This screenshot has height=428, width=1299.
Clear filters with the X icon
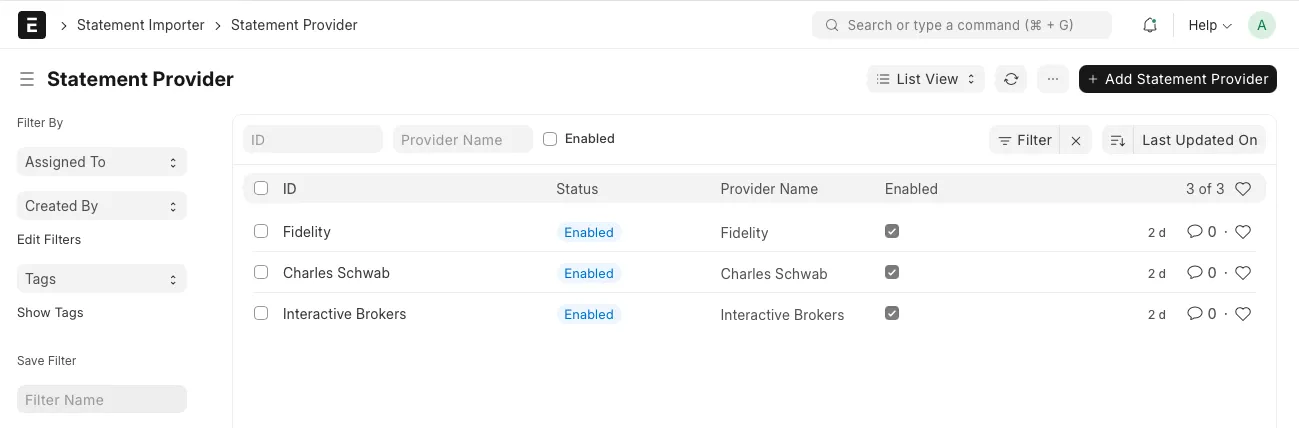1076,141
